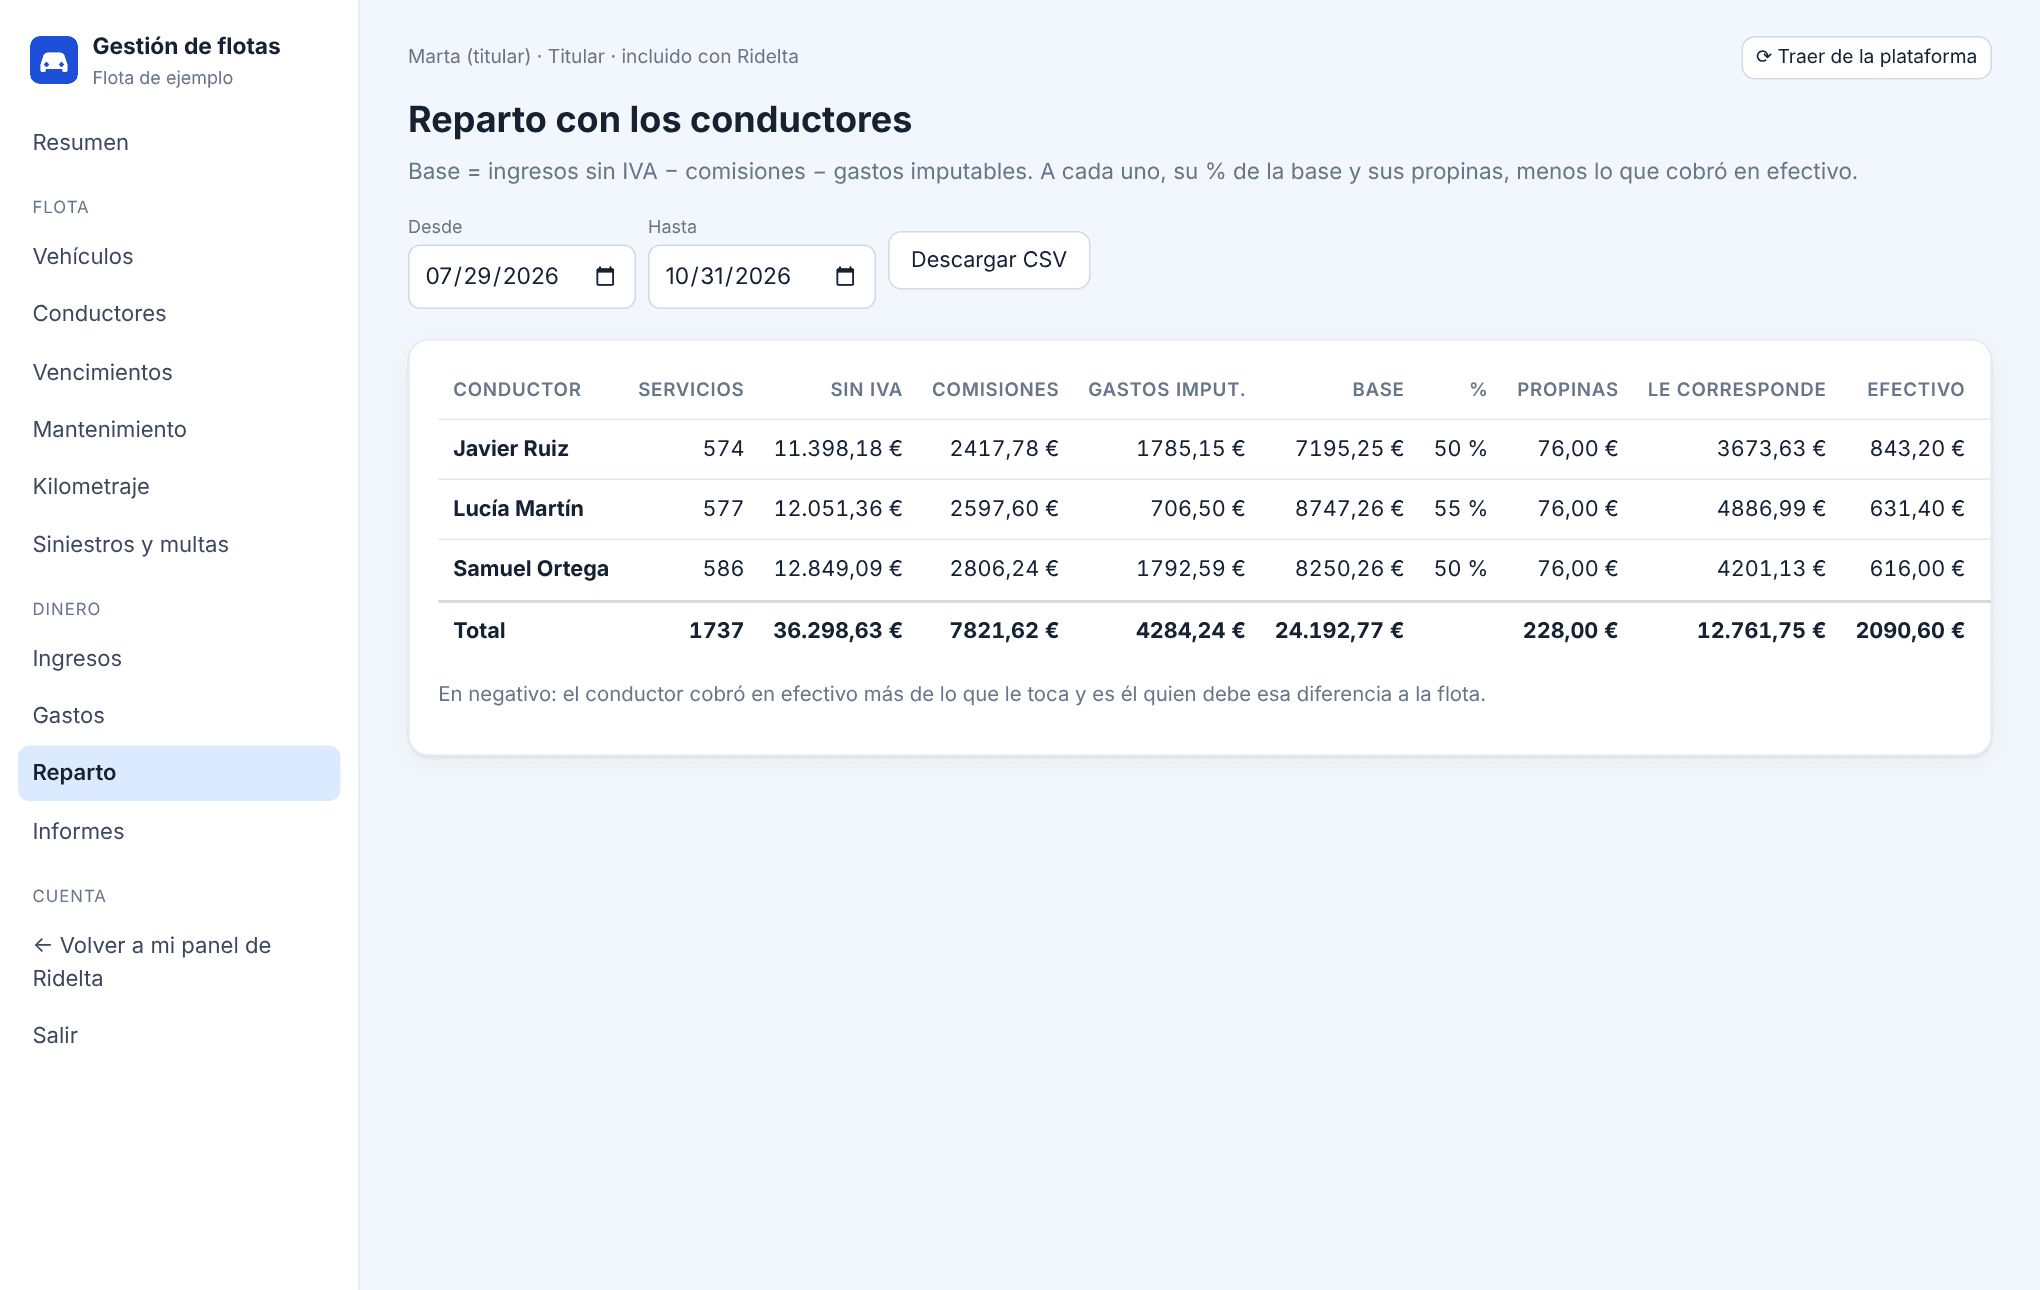Select the Samuel Ortega row name

[531, 569]
